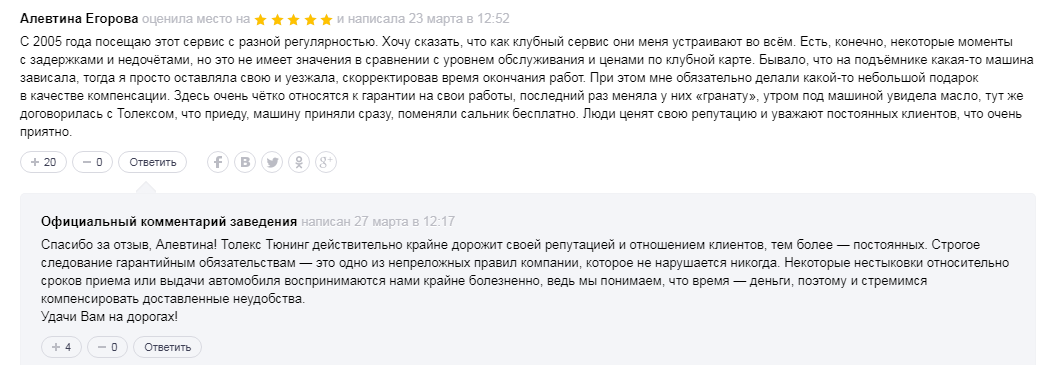The image size is (1045, 365).
Task: Downvote the review with −0 button
Action: click(x=93, y=162)
